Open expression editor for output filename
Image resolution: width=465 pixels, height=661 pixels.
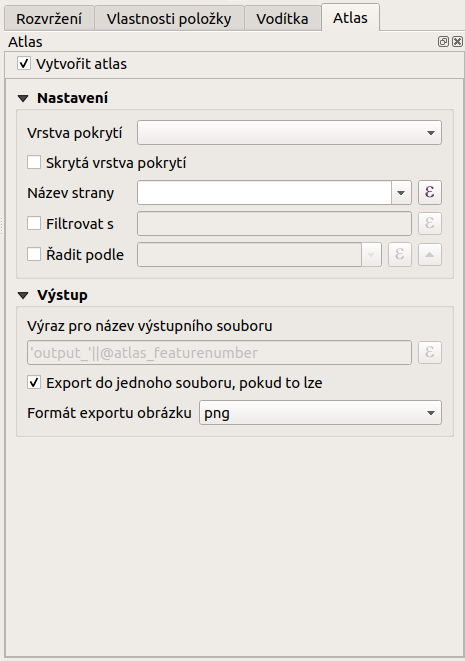pyautogui.click(x=430, y=352)
